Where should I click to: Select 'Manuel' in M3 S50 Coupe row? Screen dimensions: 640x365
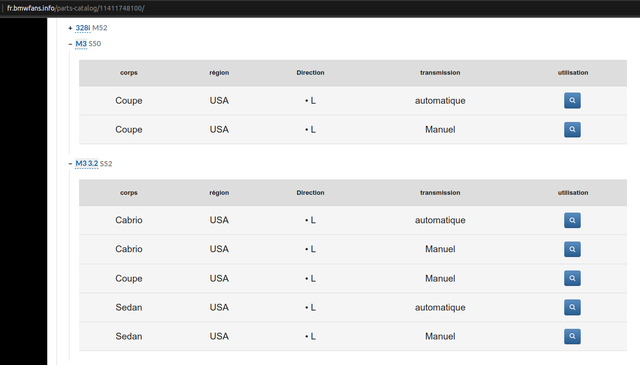click(440, 129)
